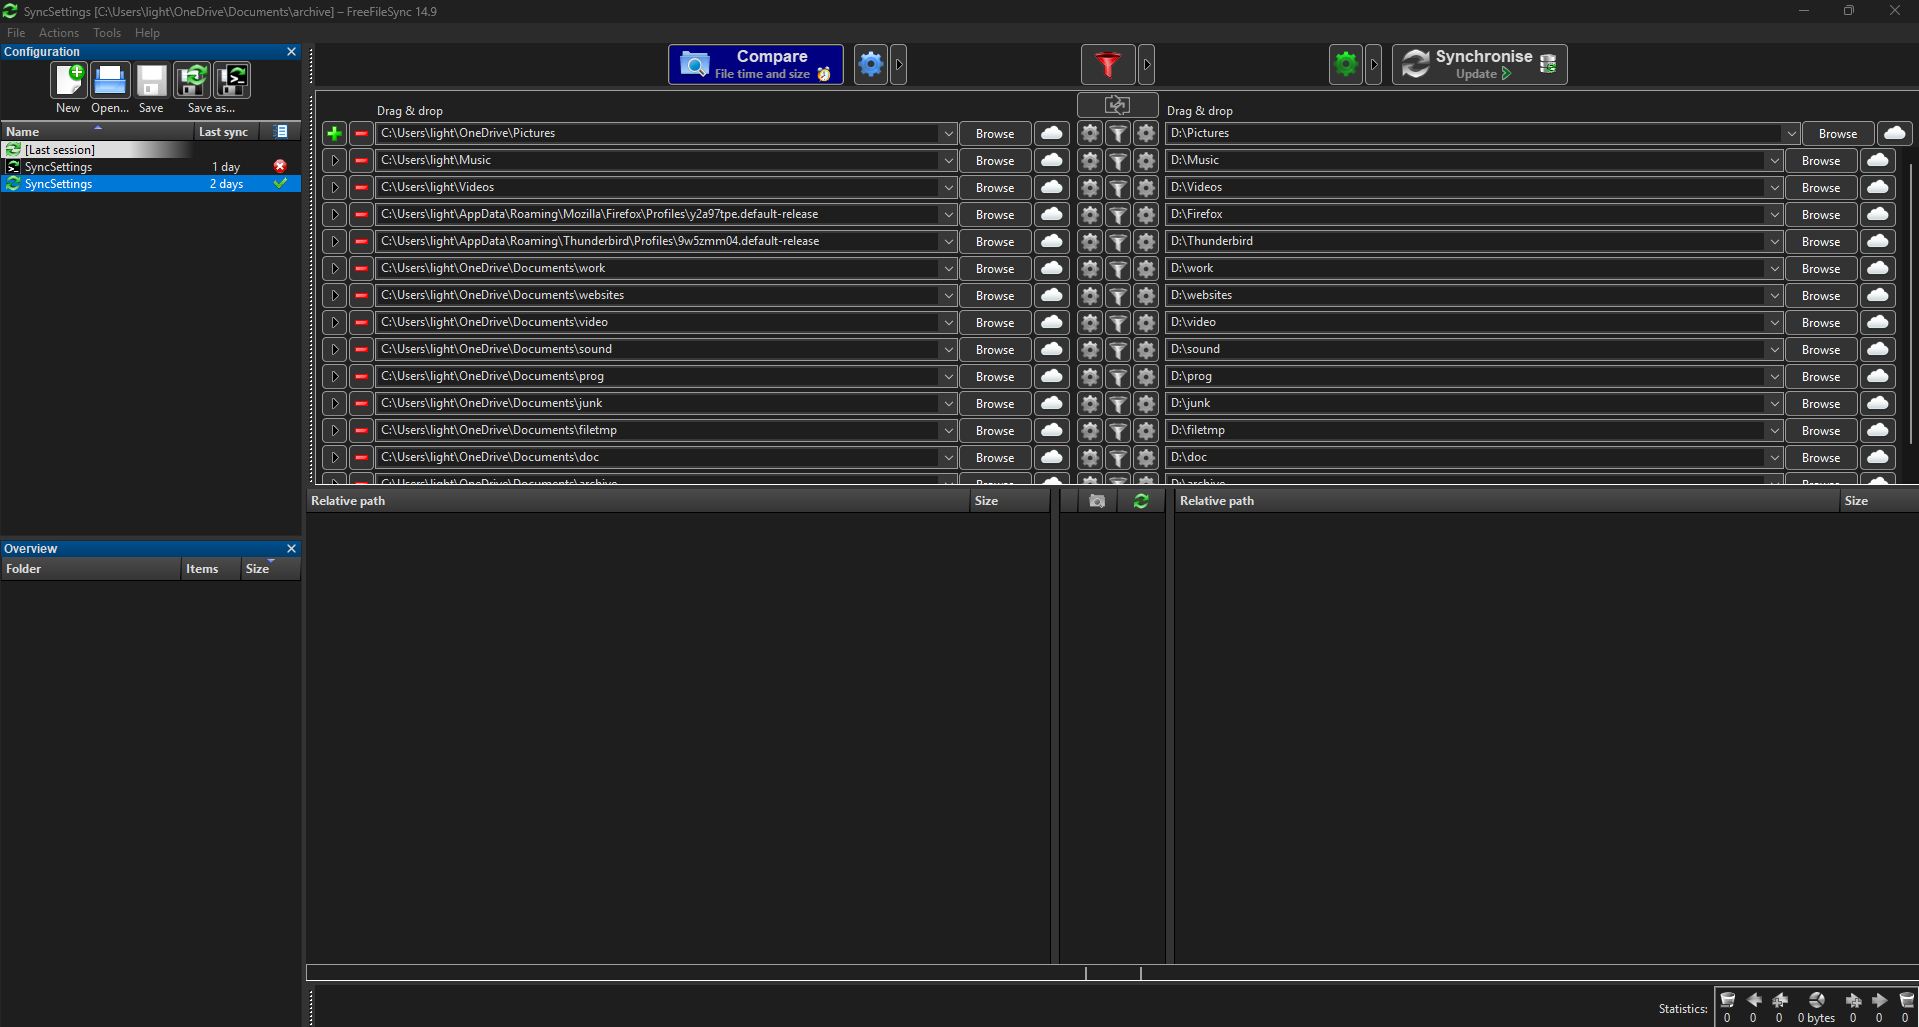Open a configuration file with Open icon
1919x1027 pixels.
pos(110,81)
